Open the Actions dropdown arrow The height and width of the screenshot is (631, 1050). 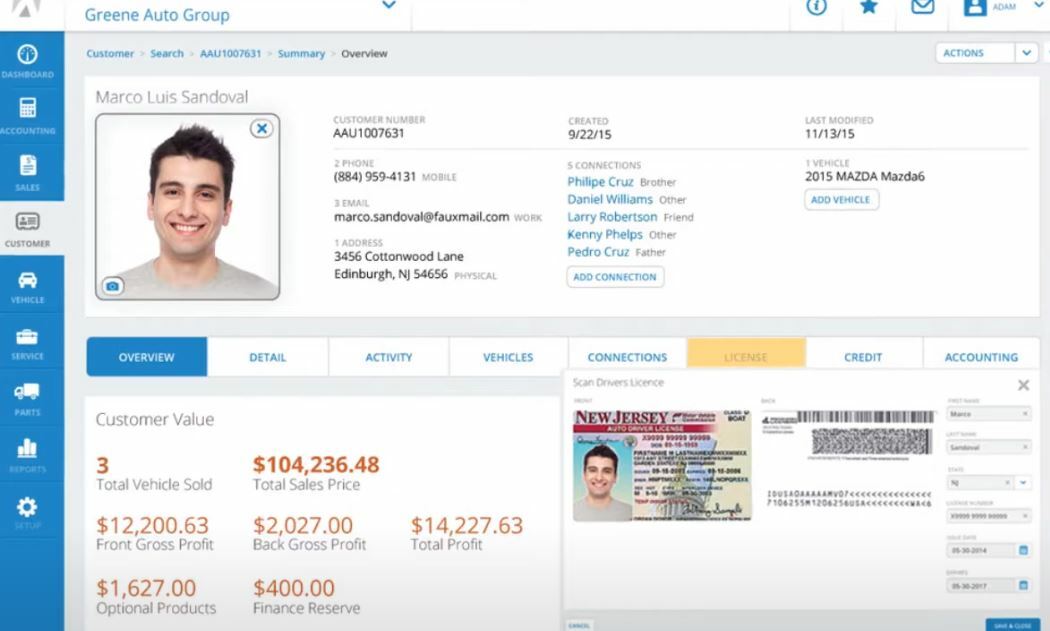pos(1026,52)
